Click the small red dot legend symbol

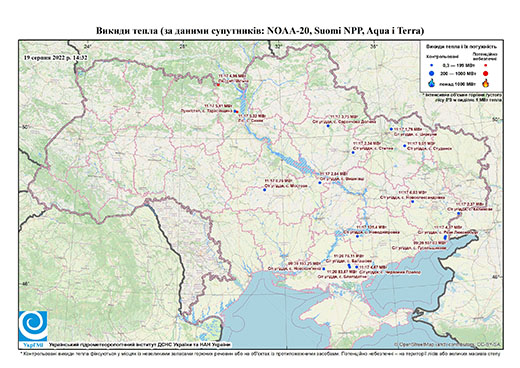486,65
